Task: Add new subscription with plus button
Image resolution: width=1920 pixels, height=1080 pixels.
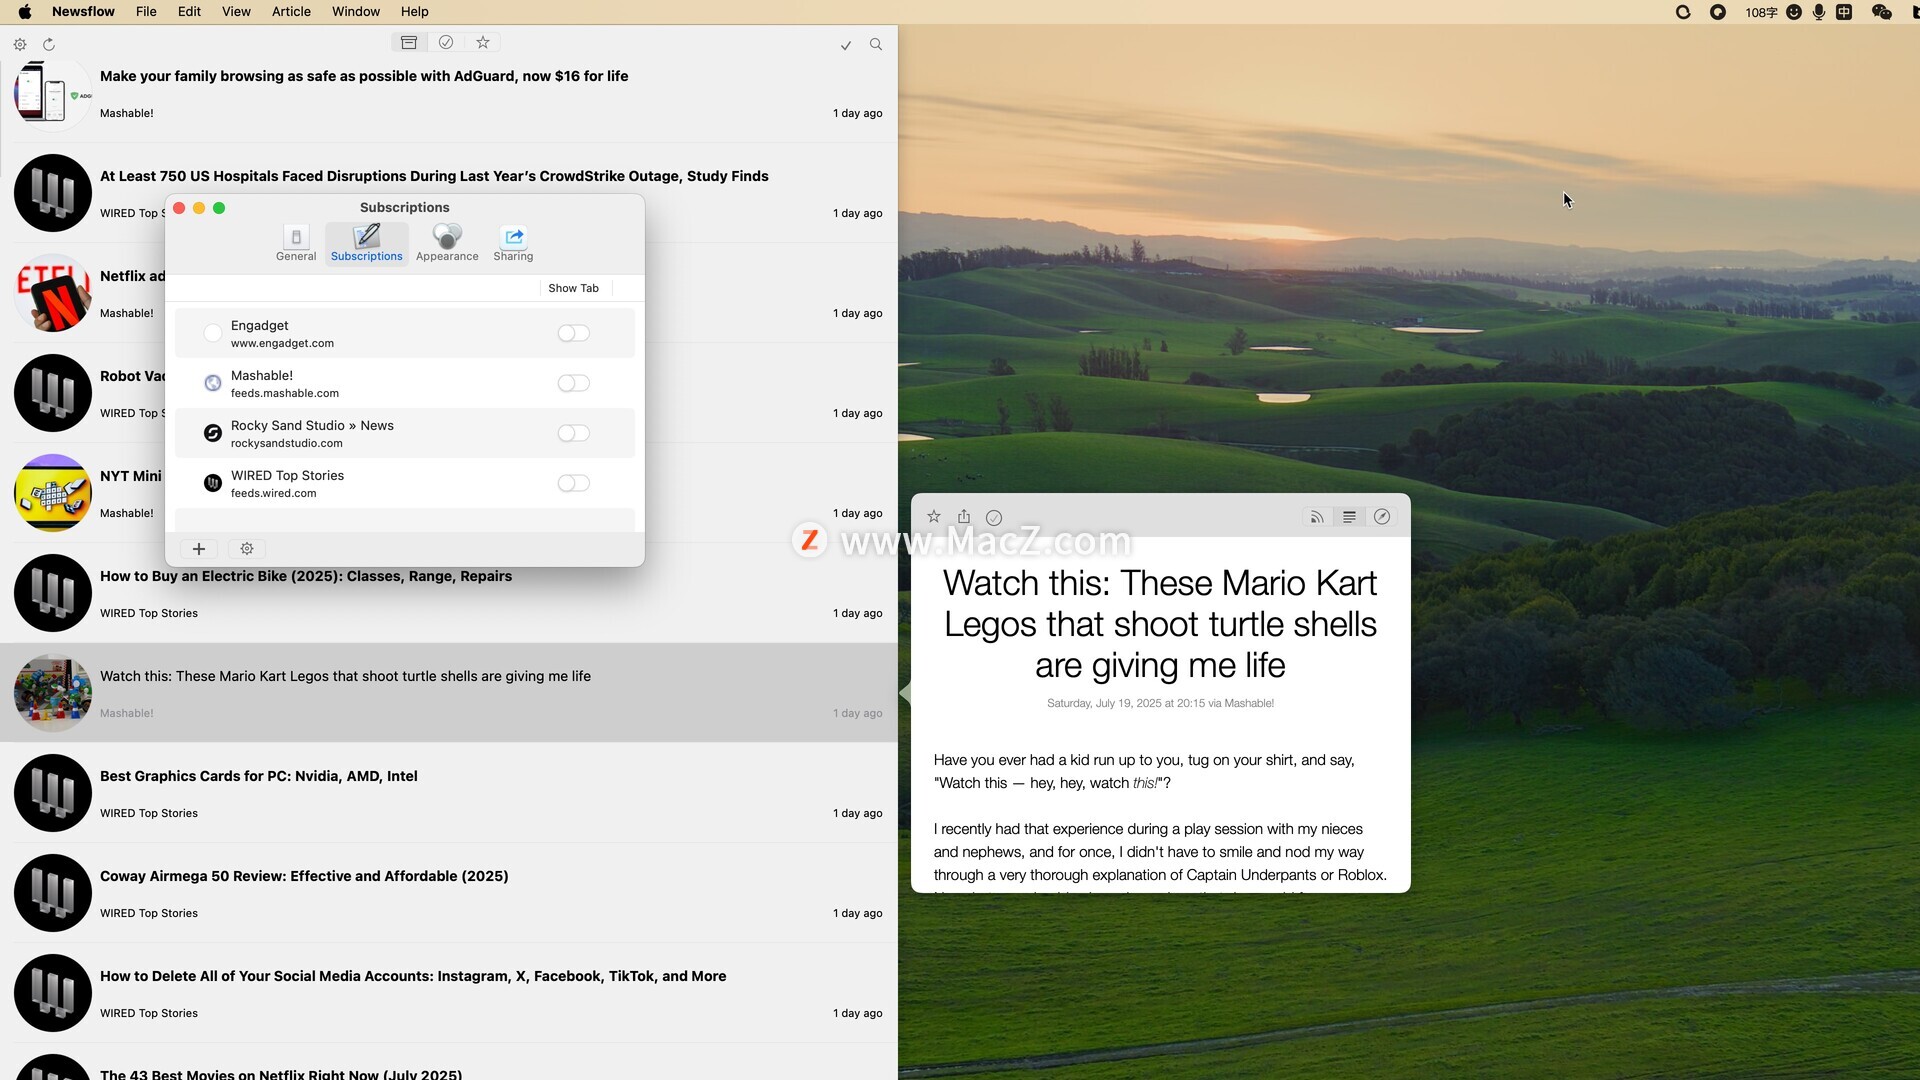Action: (x=199, y=548)
